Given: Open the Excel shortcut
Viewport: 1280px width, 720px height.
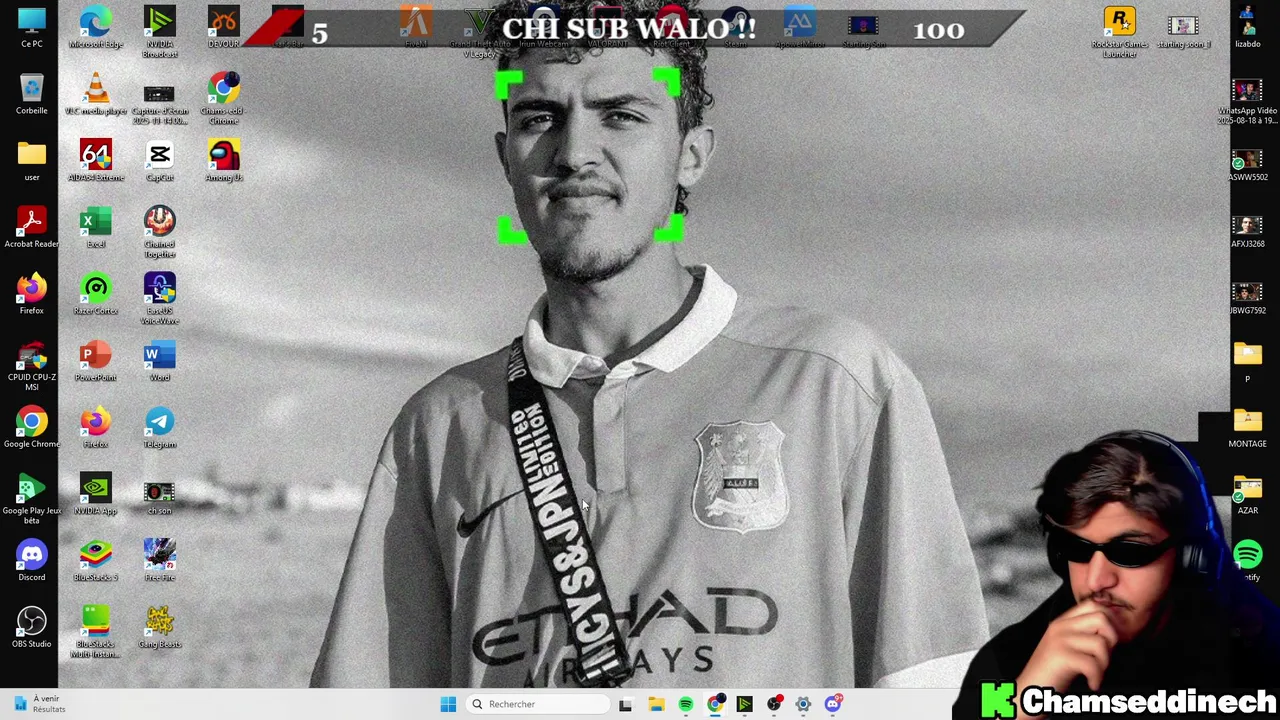Looking at the screenshot, I should click(95, 227).
